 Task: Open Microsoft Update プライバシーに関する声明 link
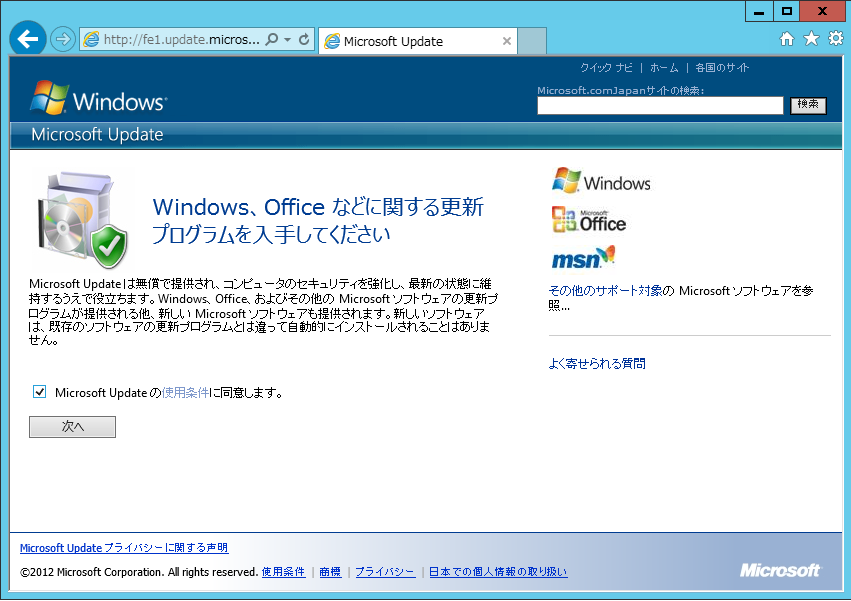pos(124,548)
